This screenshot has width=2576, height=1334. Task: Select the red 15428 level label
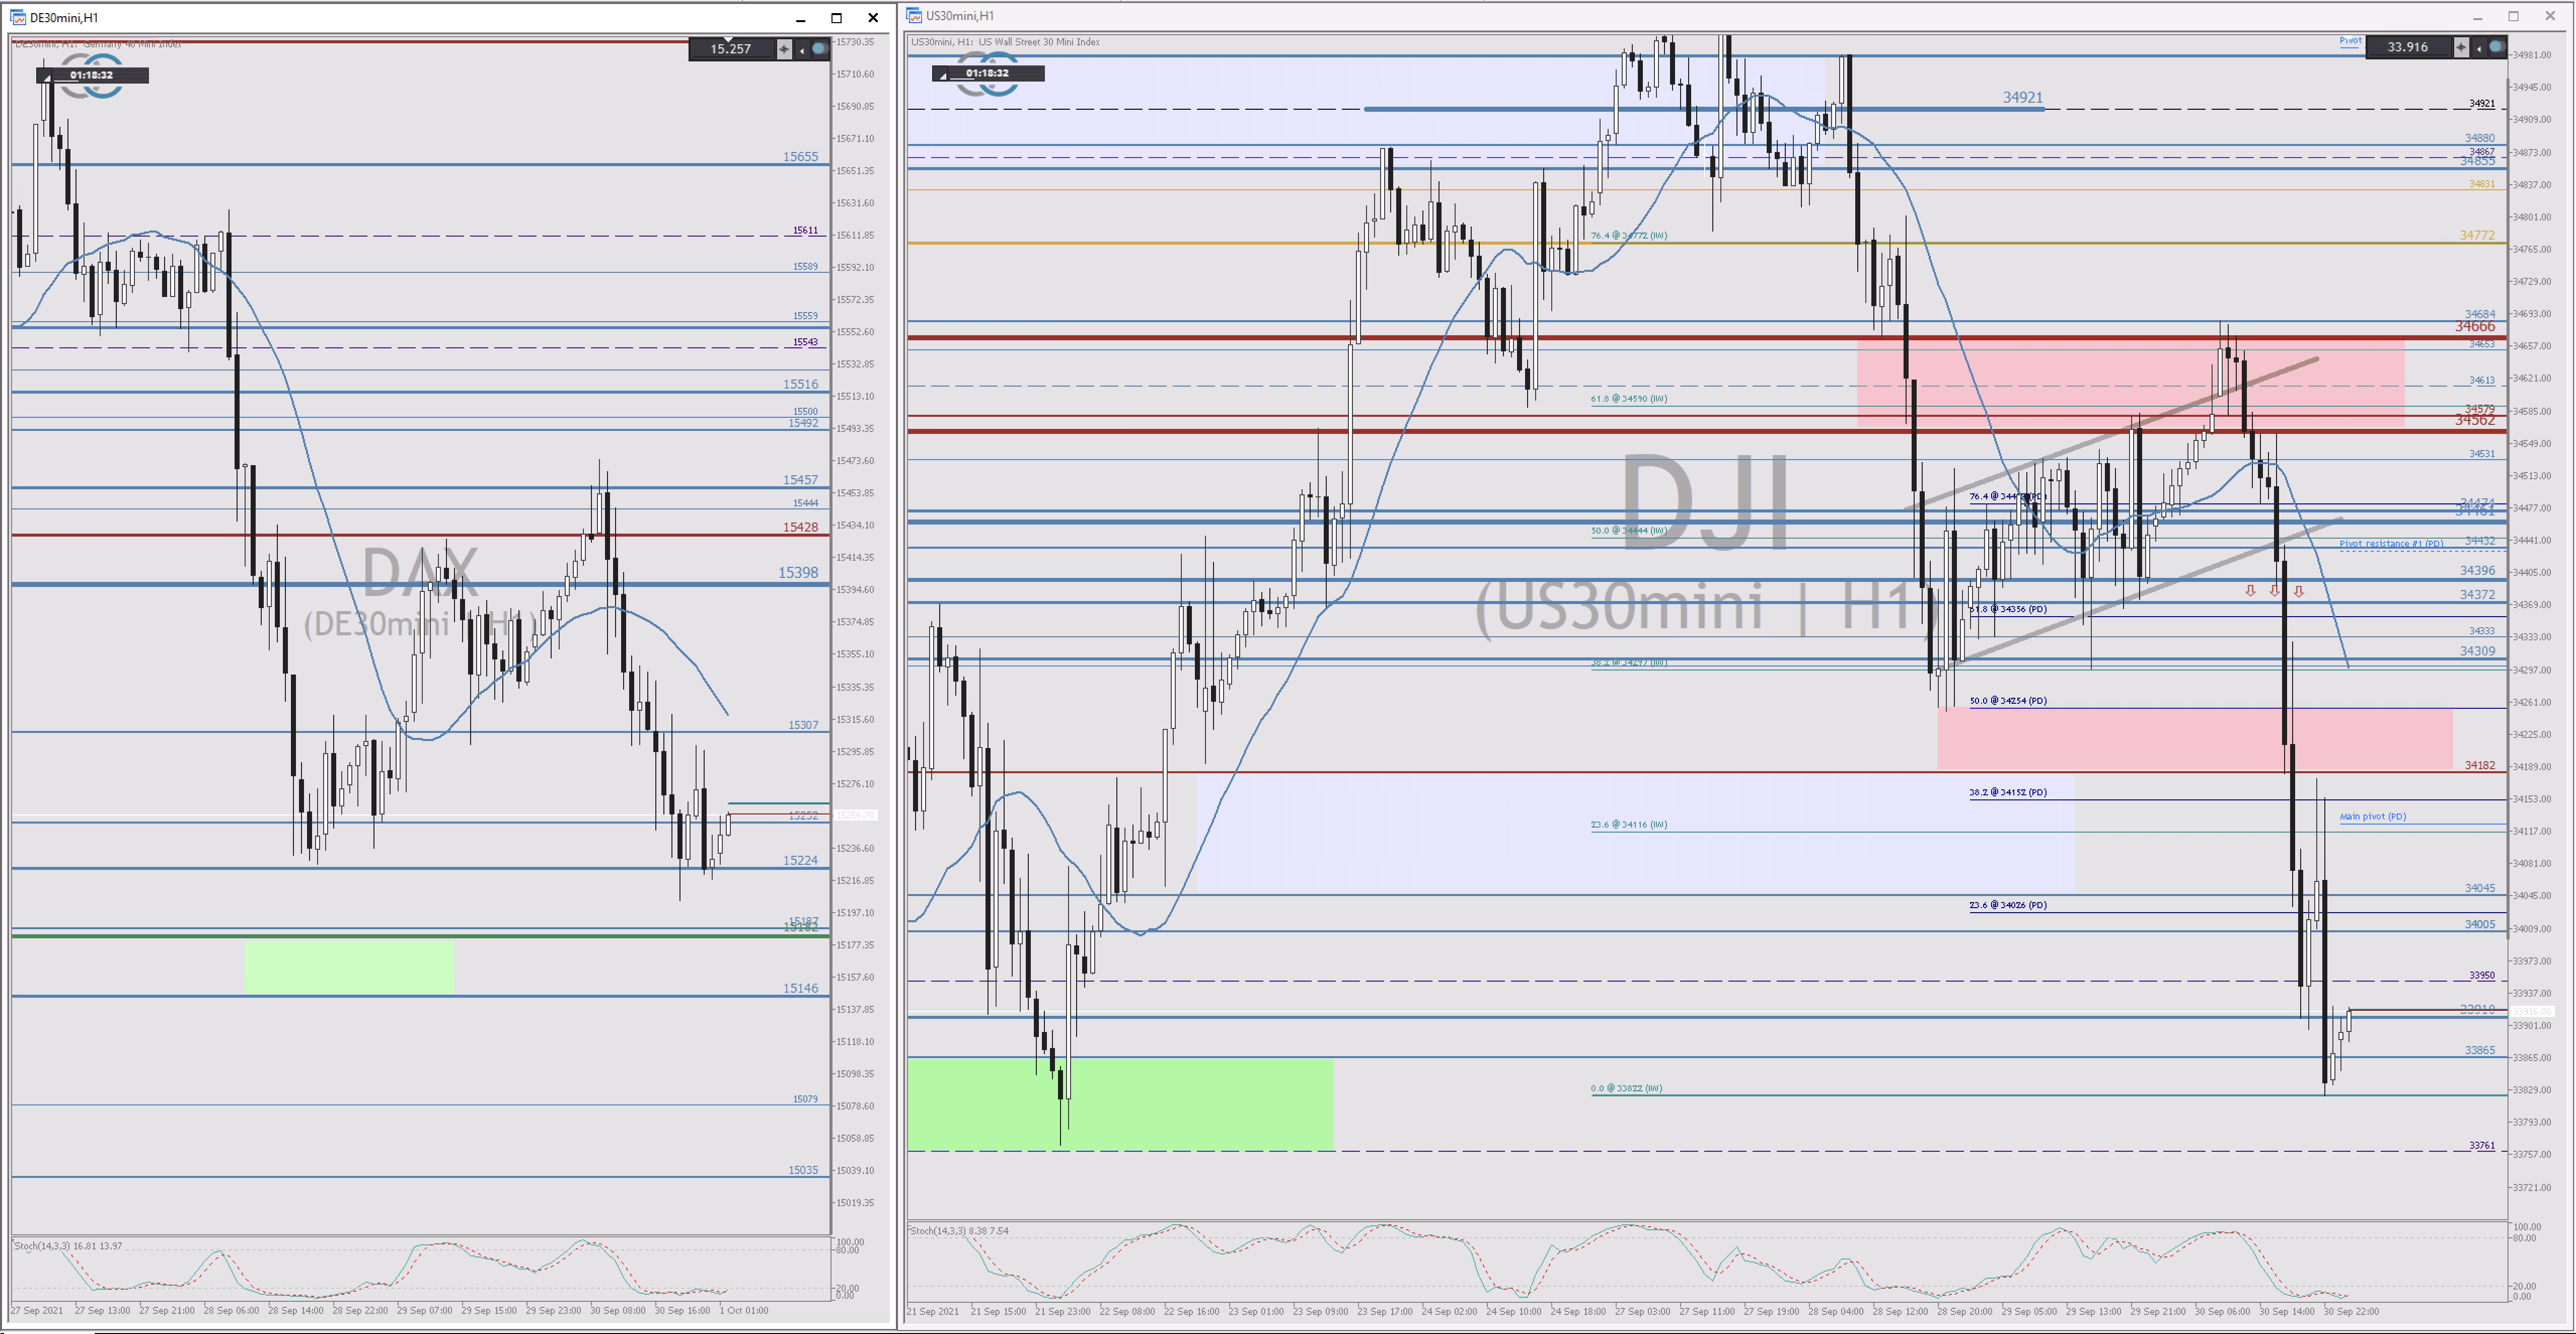pos(800,527)
